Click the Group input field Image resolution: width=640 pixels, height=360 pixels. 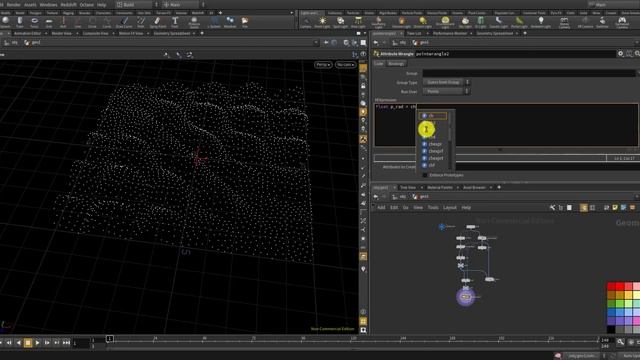pyautogui.click(x=529, y=73)
